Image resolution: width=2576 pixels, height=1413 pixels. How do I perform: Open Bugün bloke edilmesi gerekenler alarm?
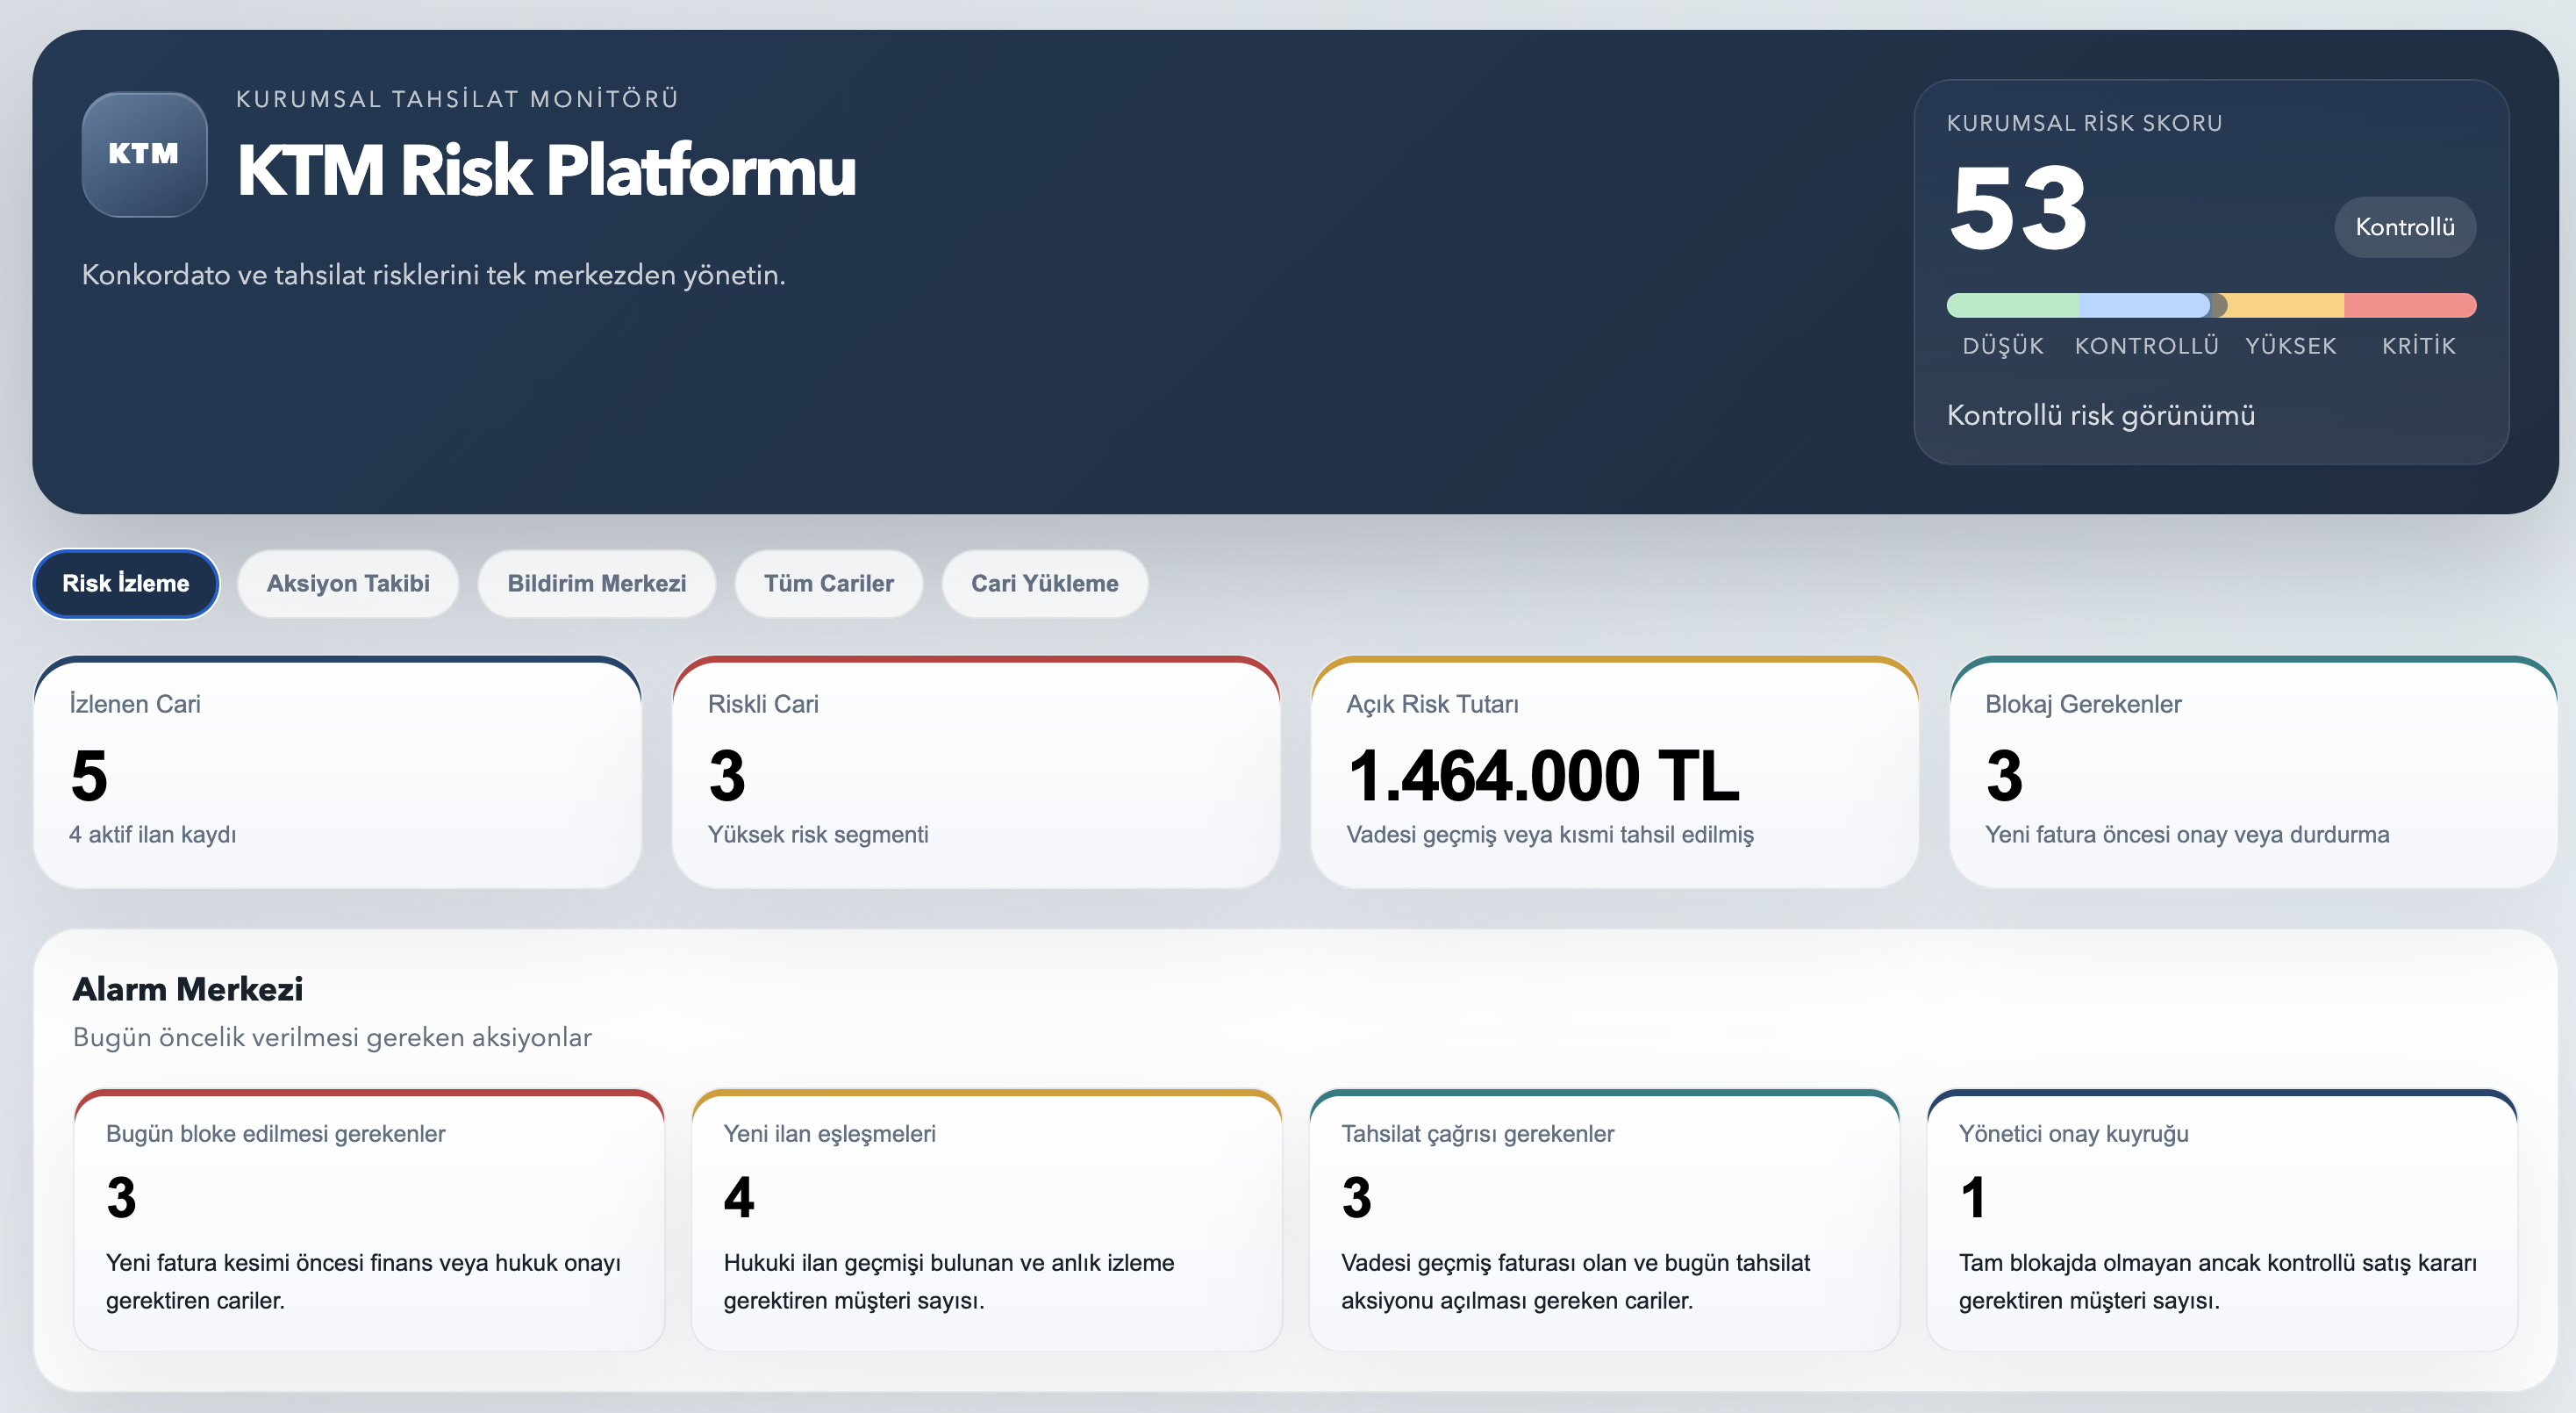pyautogui.click(x=368, y=1220)
